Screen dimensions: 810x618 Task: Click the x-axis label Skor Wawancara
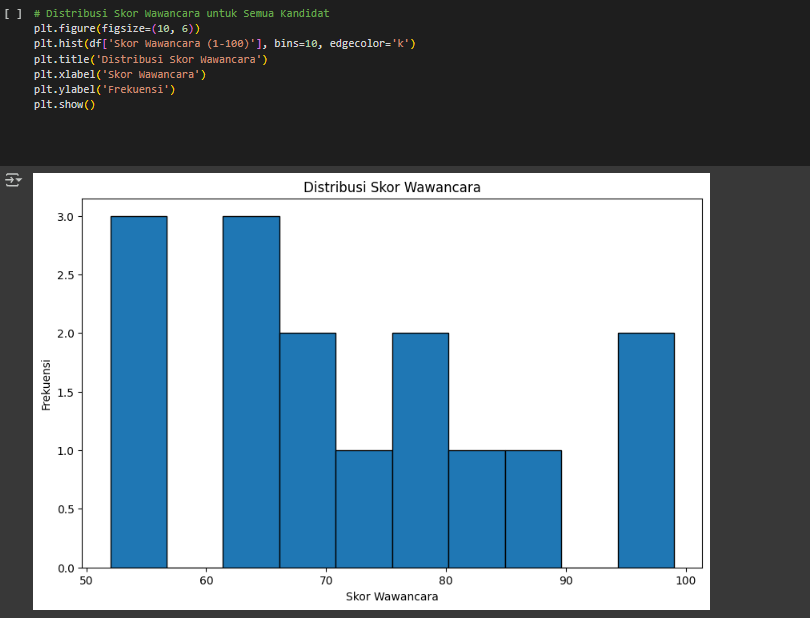coord(391,597)
